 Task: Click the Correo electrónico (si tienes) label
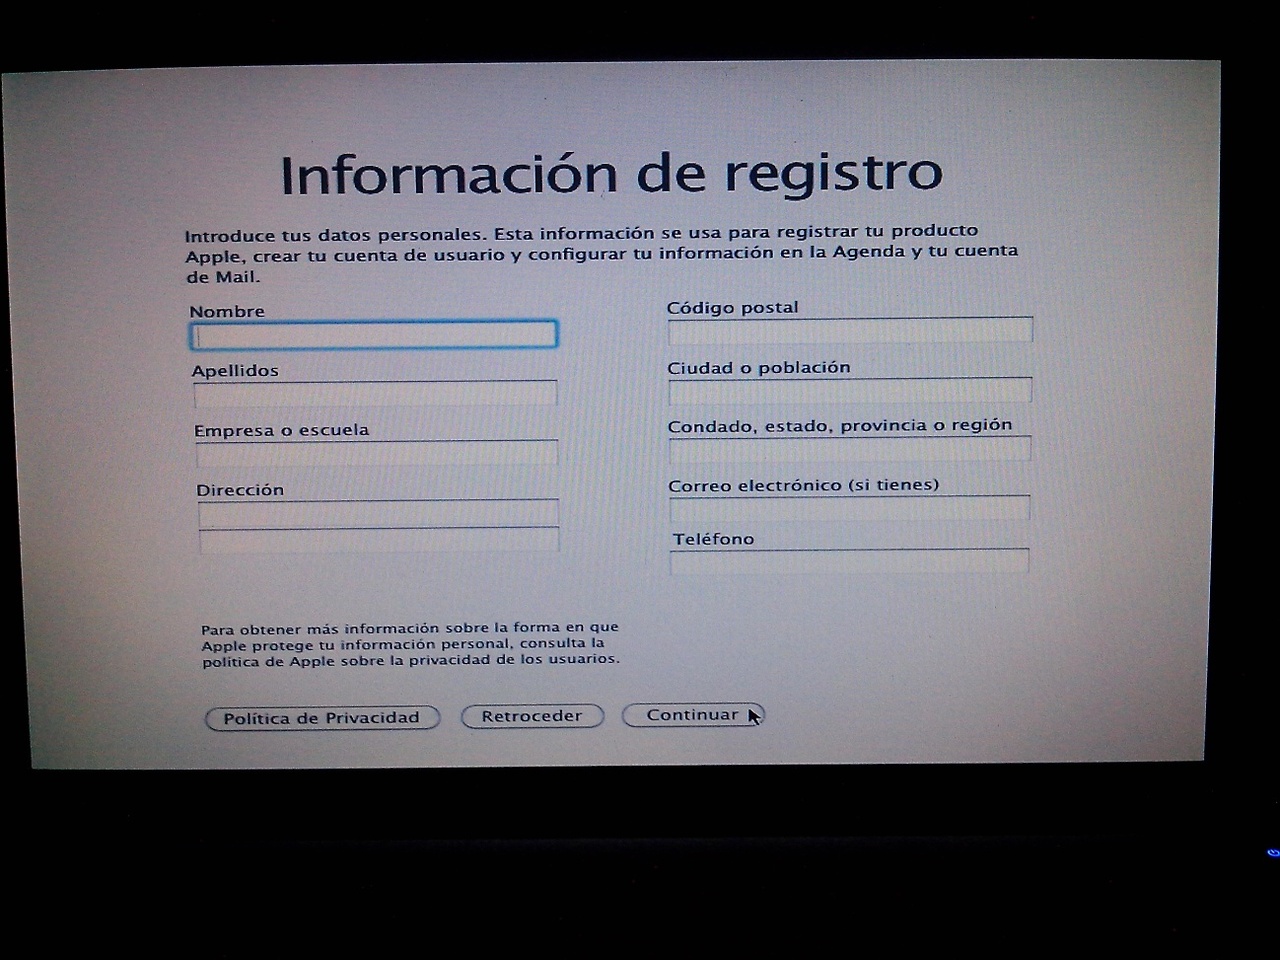pyautogui.click(x=803, y=485)
